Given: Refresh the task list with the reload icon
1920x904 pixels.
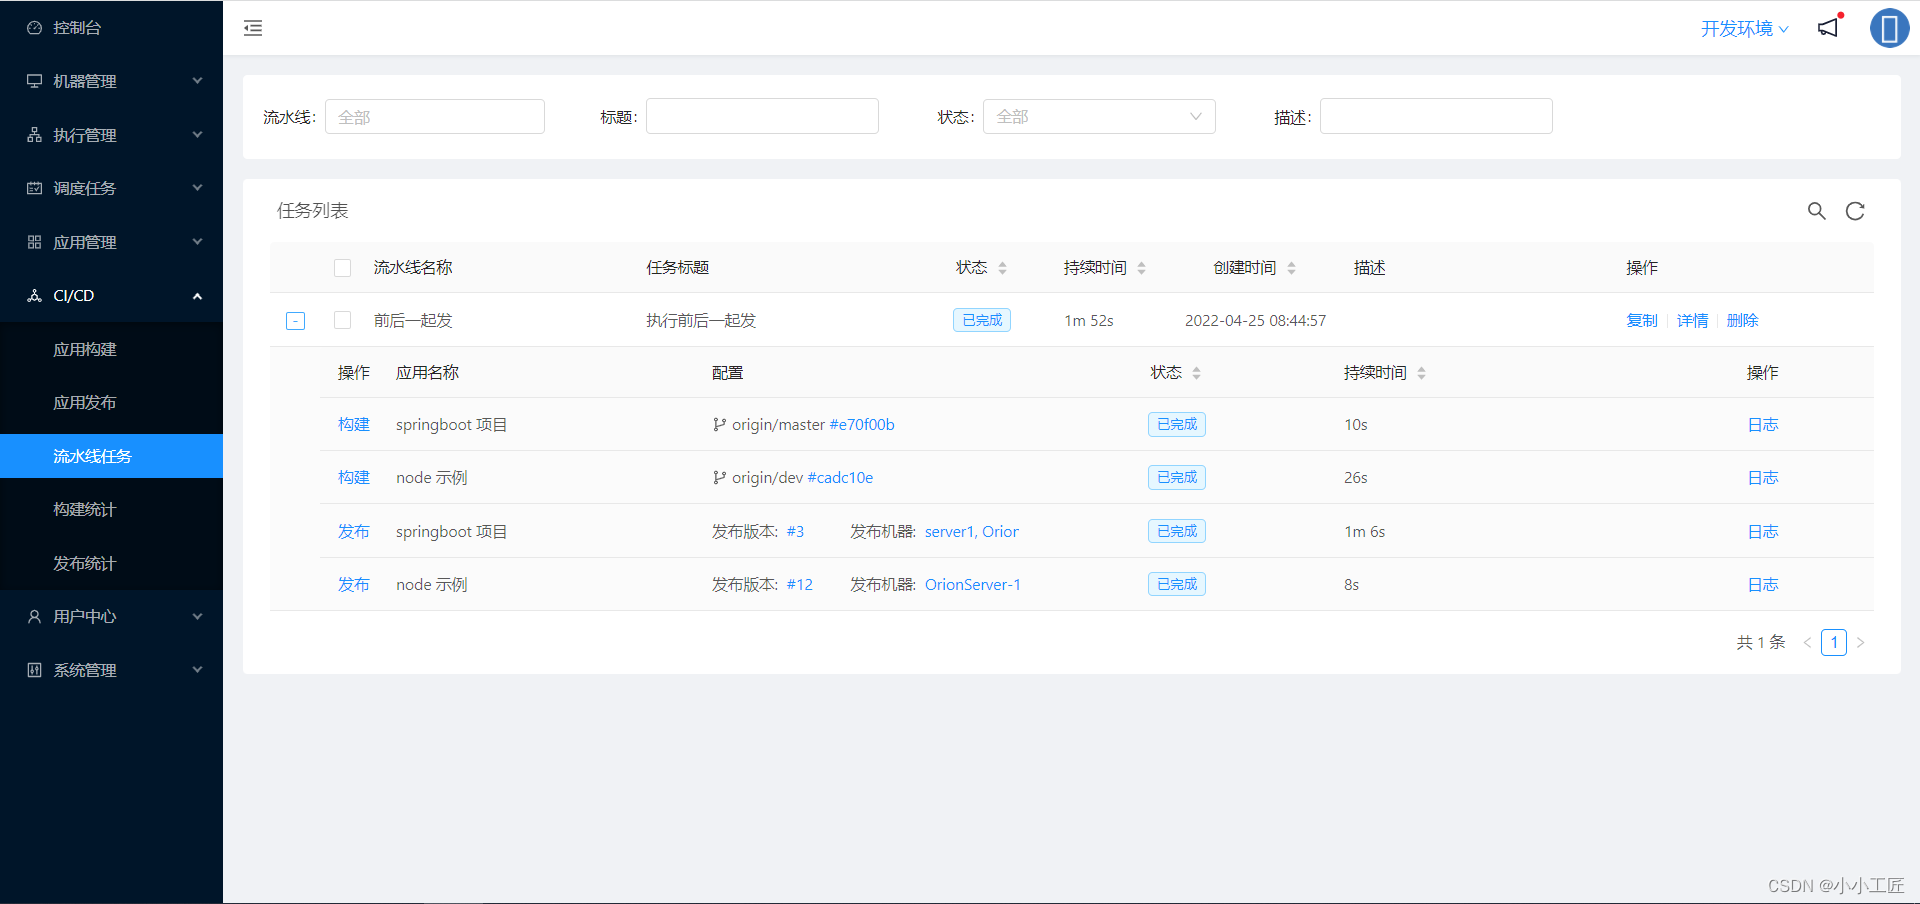Looking at the screenshot, I should pos(1855,211).
